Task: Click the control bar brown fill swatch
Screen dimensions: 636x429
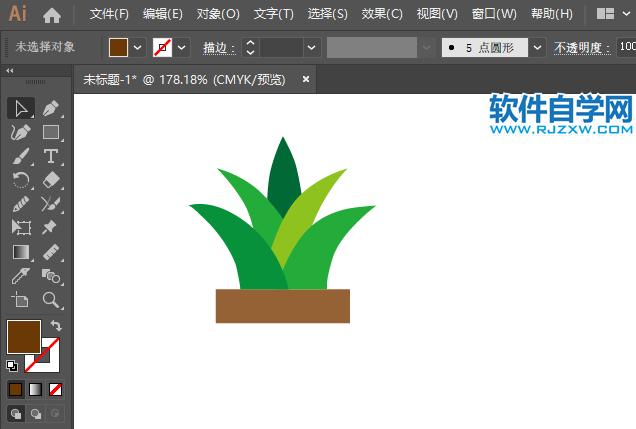Action: point(118,47)
